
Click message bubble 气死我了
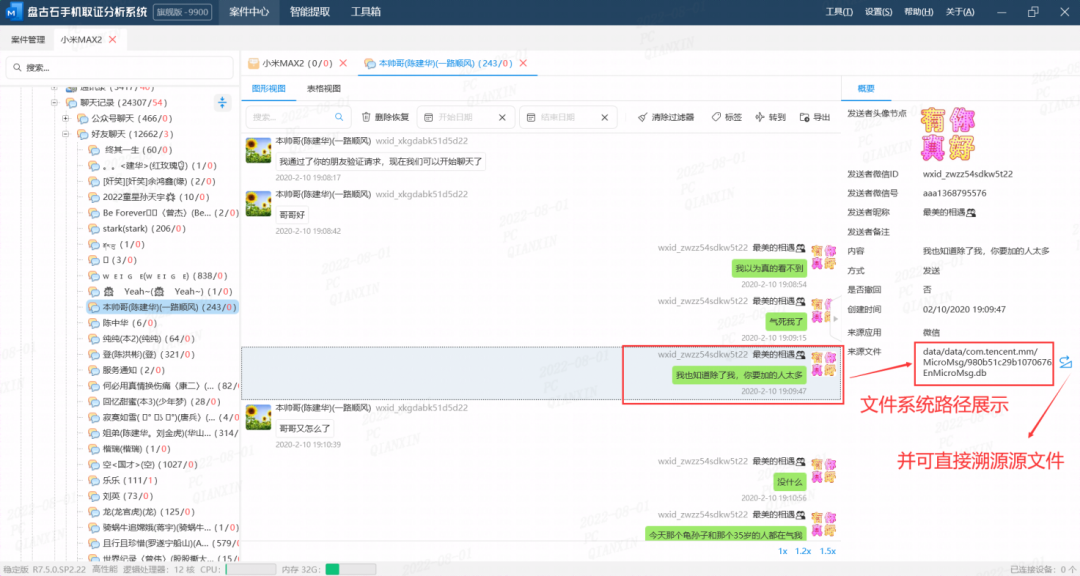(x=786, y=322)
